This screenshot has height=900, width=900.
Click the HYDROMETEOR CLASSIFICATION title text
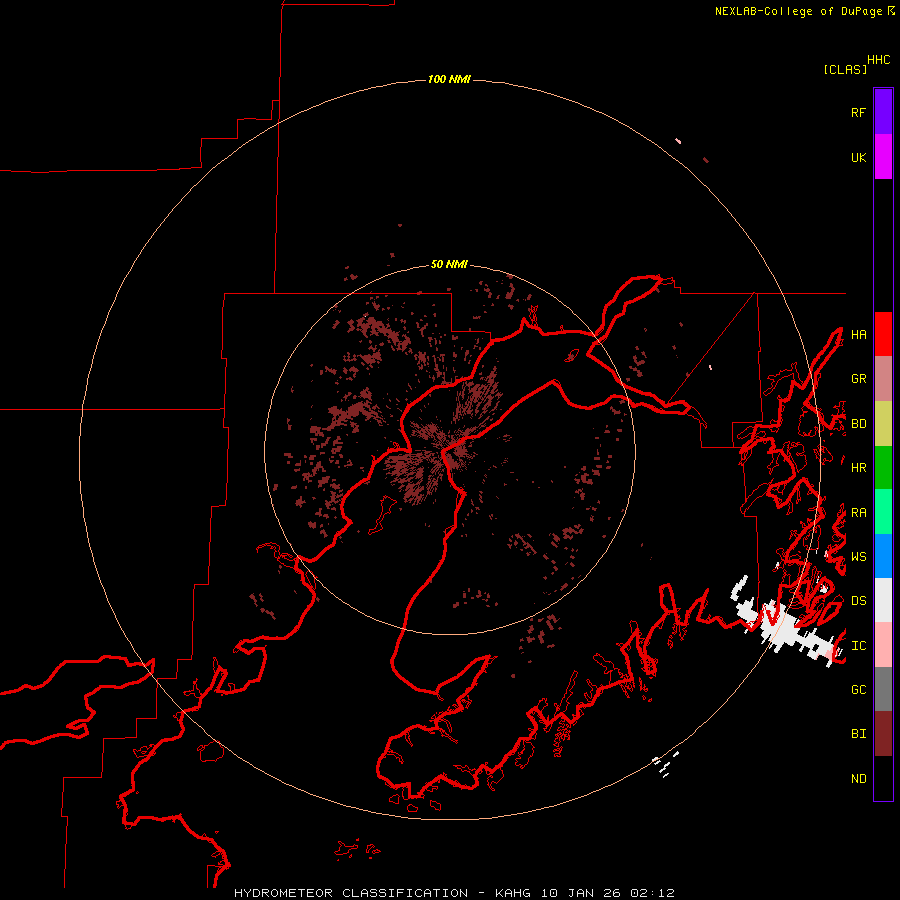coord(351,893)
